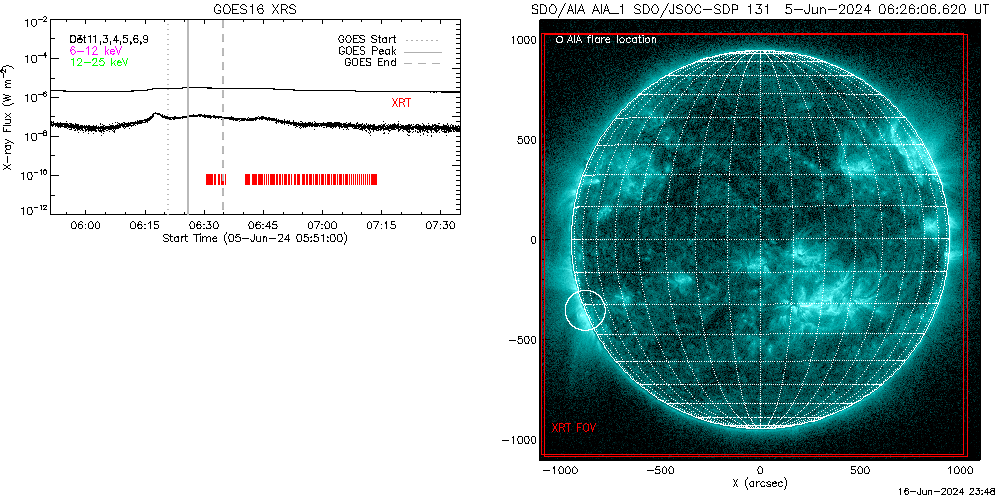
Task: Click the 06:45 time tick label
Action: tap(263, 225)
